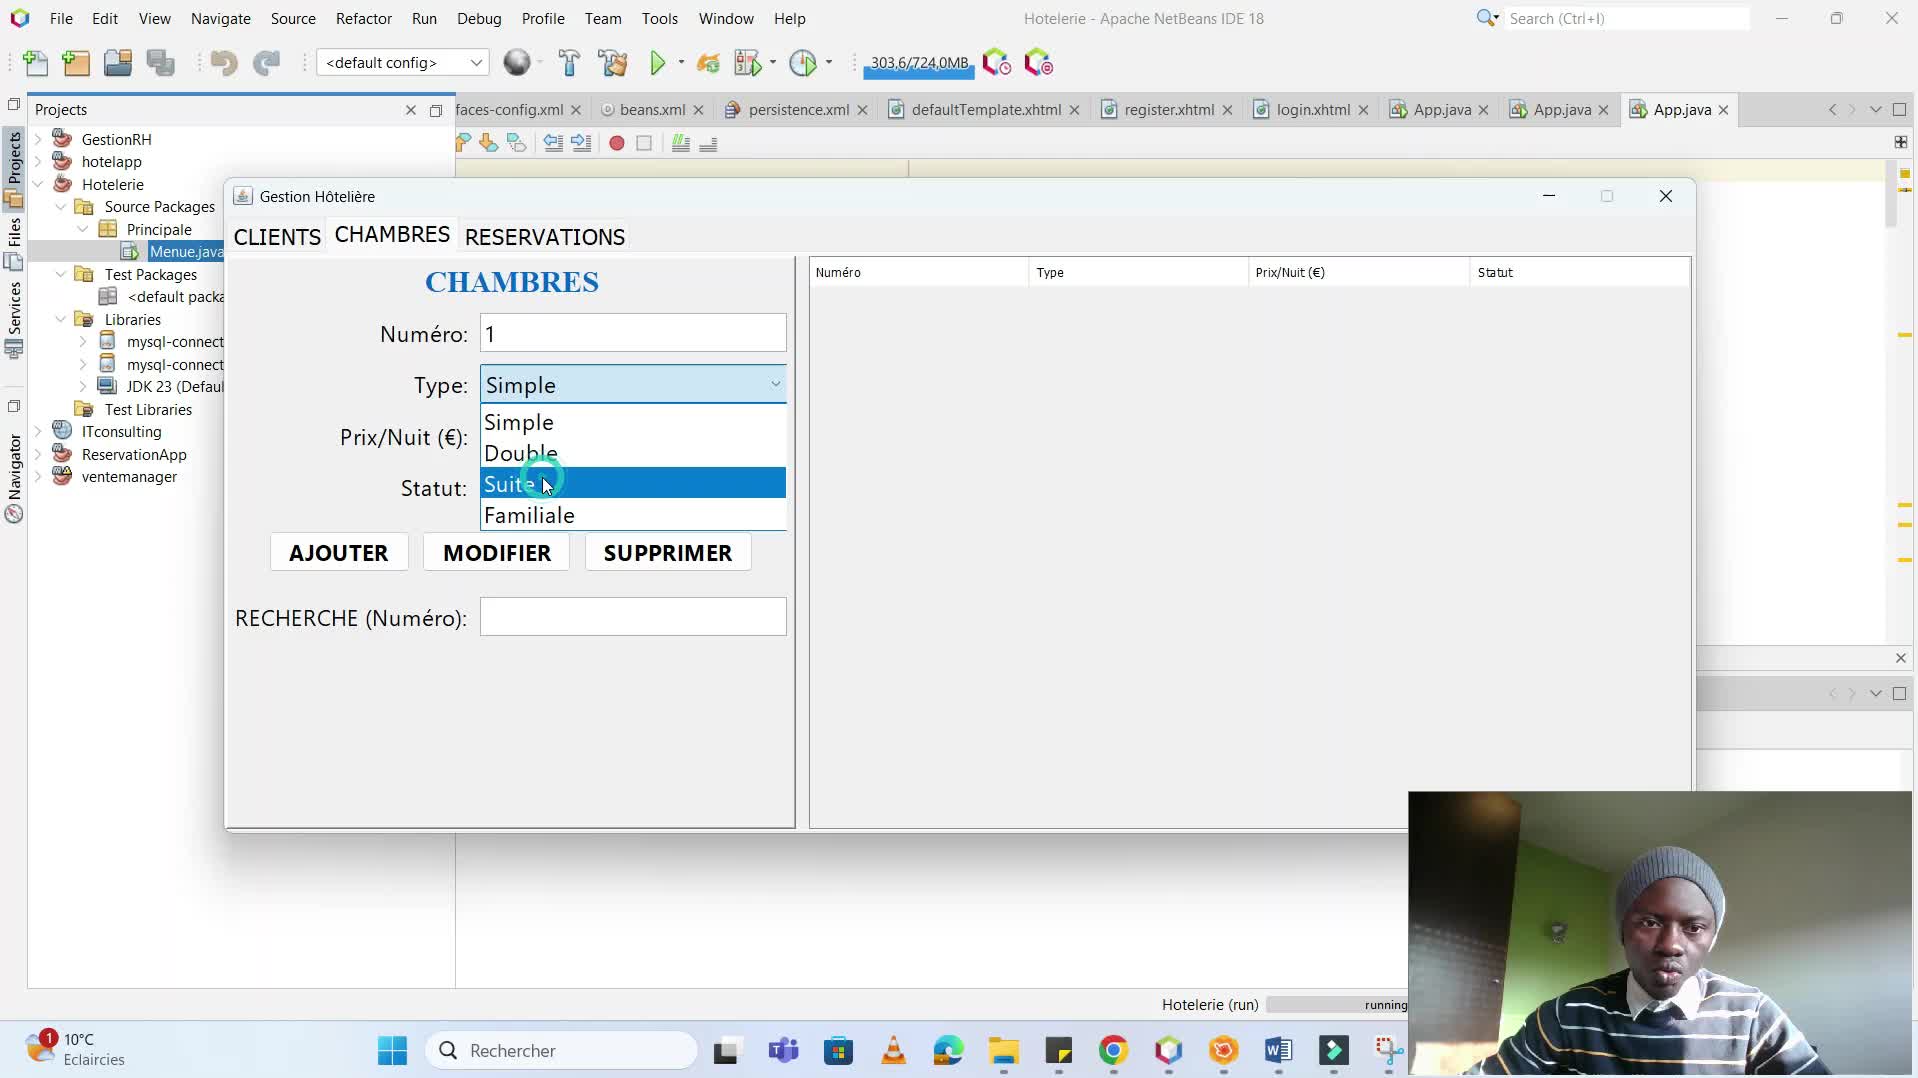Expand the ITconsulting project node
This screenshot has height=1078, width=1918.
38,432
